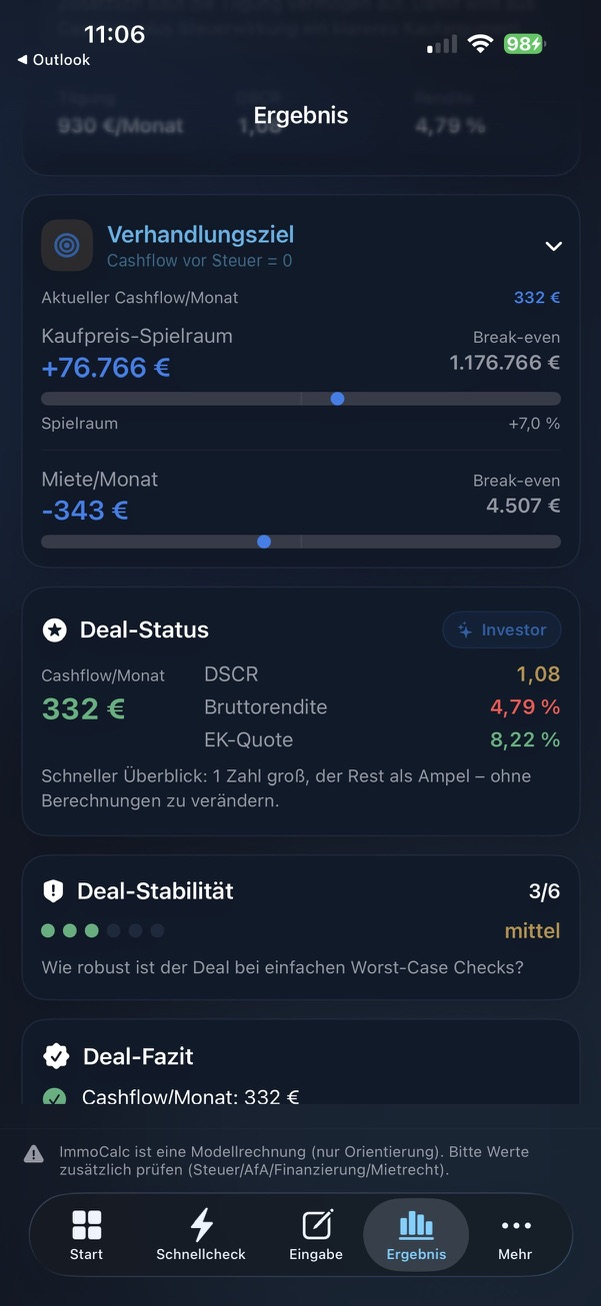Click the Kaufpreis-Spielraum slider handle
Screen dimensions: 601x1306
click(337, 398)
